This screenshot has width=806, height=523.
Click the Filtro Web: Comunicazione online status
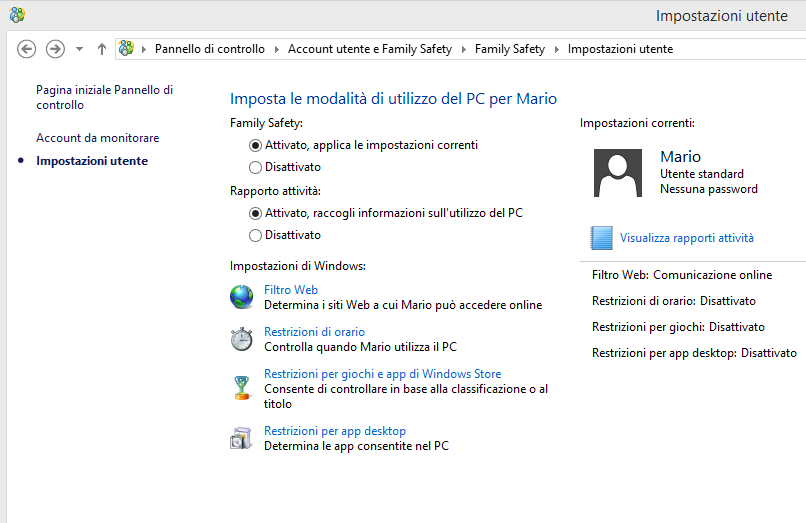pos(682,275)
